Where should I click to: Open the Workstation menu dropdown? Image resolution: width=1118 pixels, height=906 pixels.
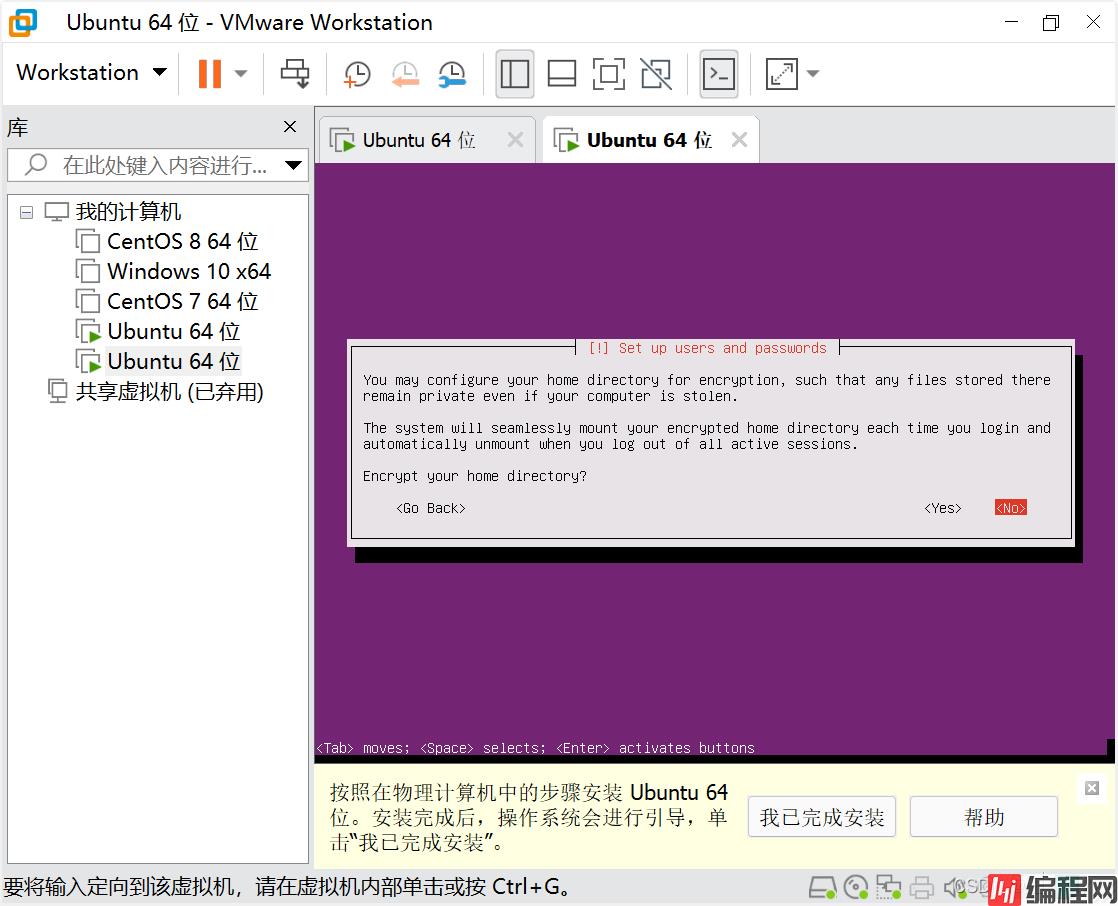pos(91,73)
